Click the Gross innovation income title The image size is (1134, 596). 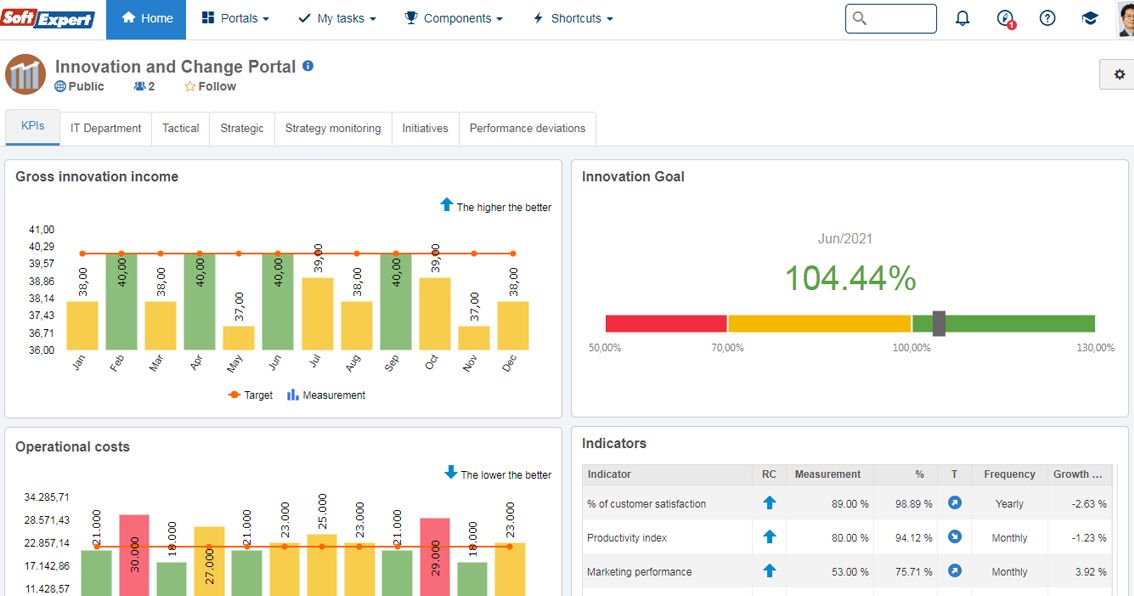pyautogui.click(x=97, y=176)
